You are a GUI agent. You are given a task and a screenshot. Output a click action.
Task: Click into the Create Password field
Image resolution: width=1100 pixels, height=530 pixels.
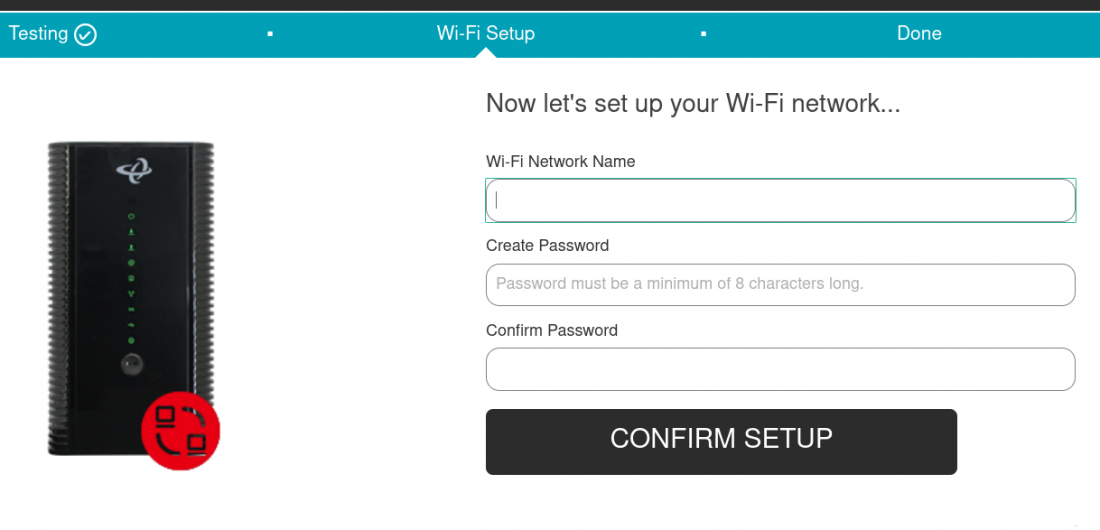[780, 284]
